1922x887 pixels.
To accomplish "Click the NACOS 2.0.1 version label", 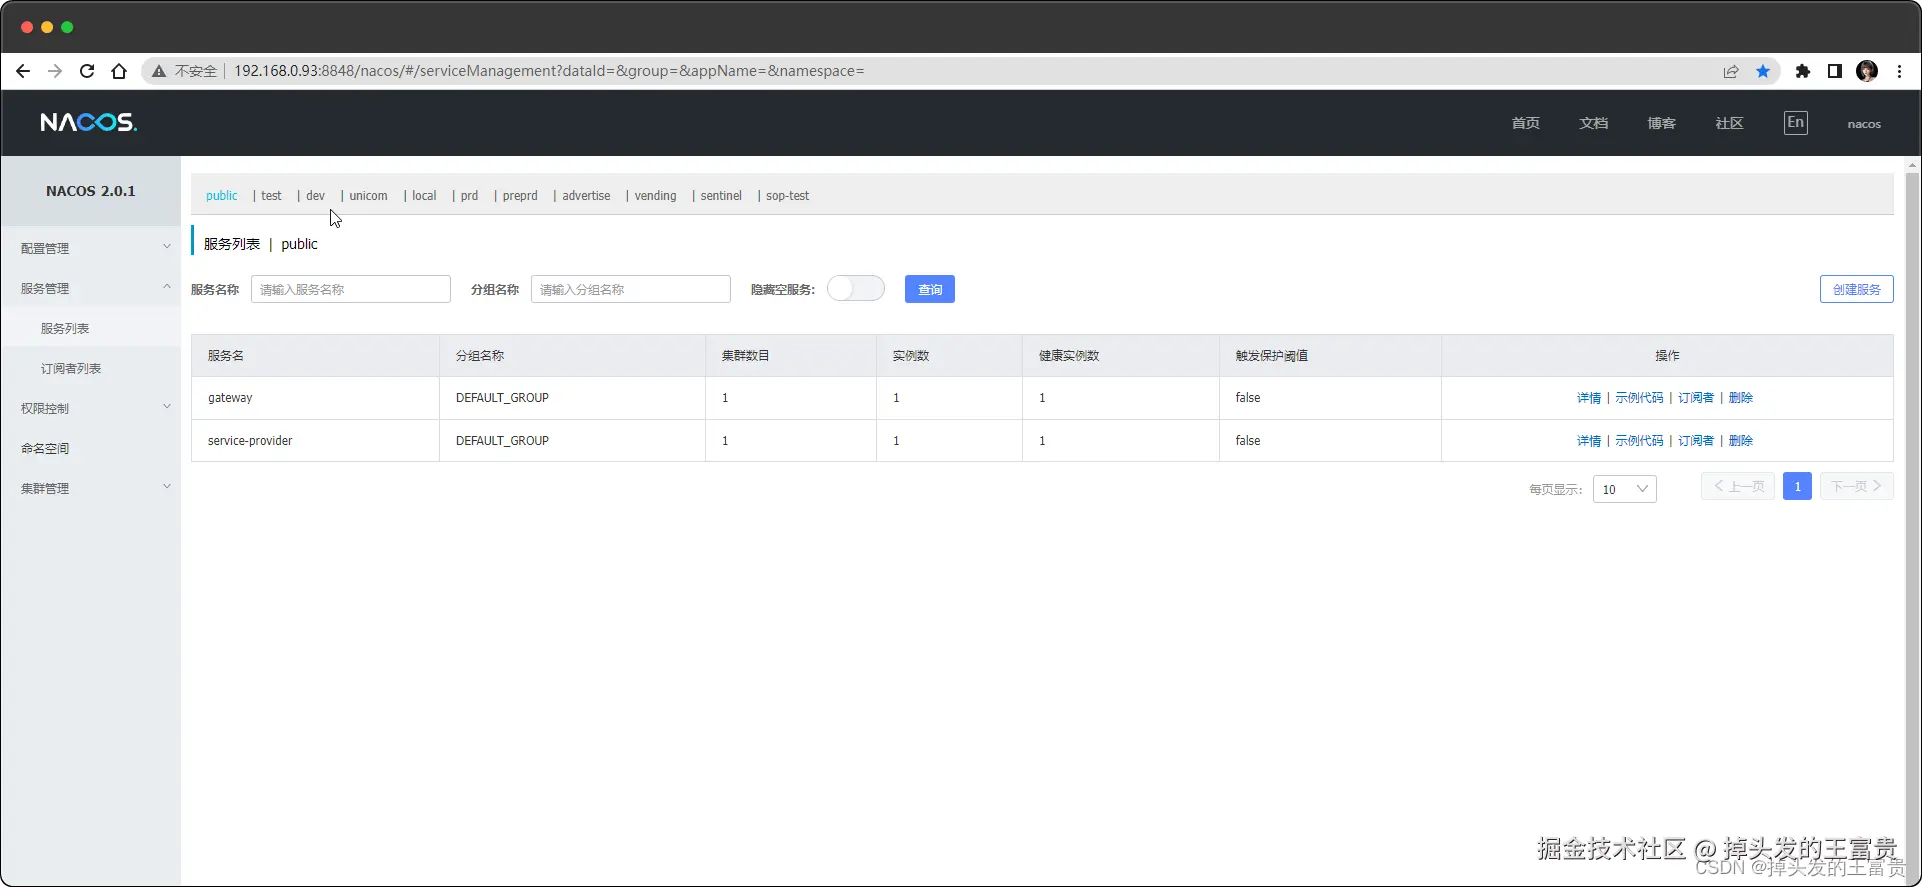I will tap(91, 191).
